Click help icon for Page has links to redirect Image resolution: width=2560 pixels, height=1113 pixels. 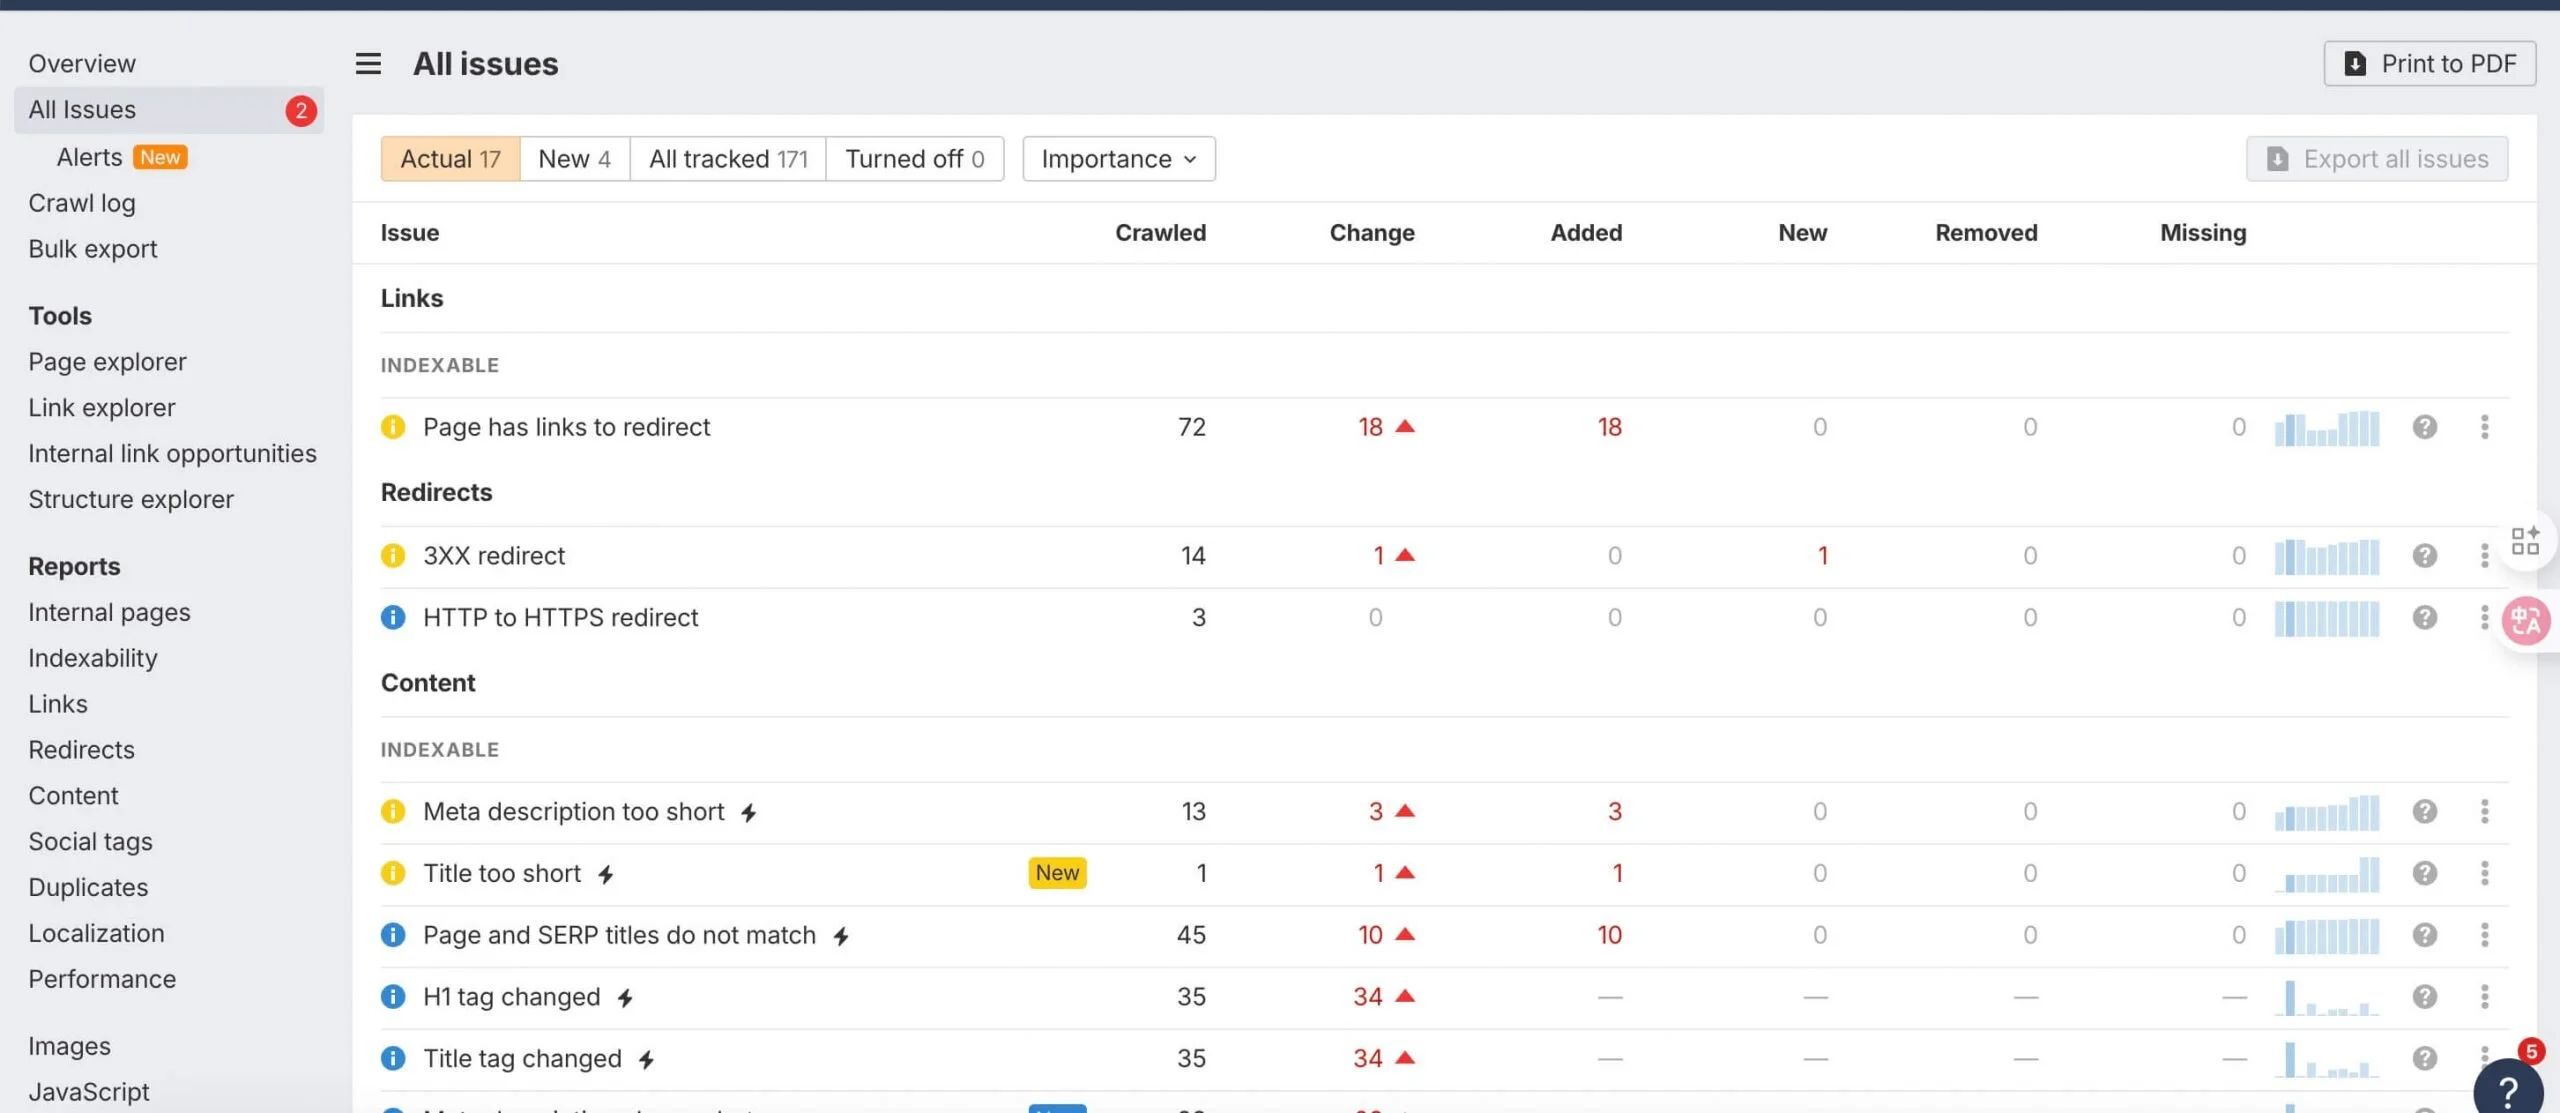point(2424,427)
